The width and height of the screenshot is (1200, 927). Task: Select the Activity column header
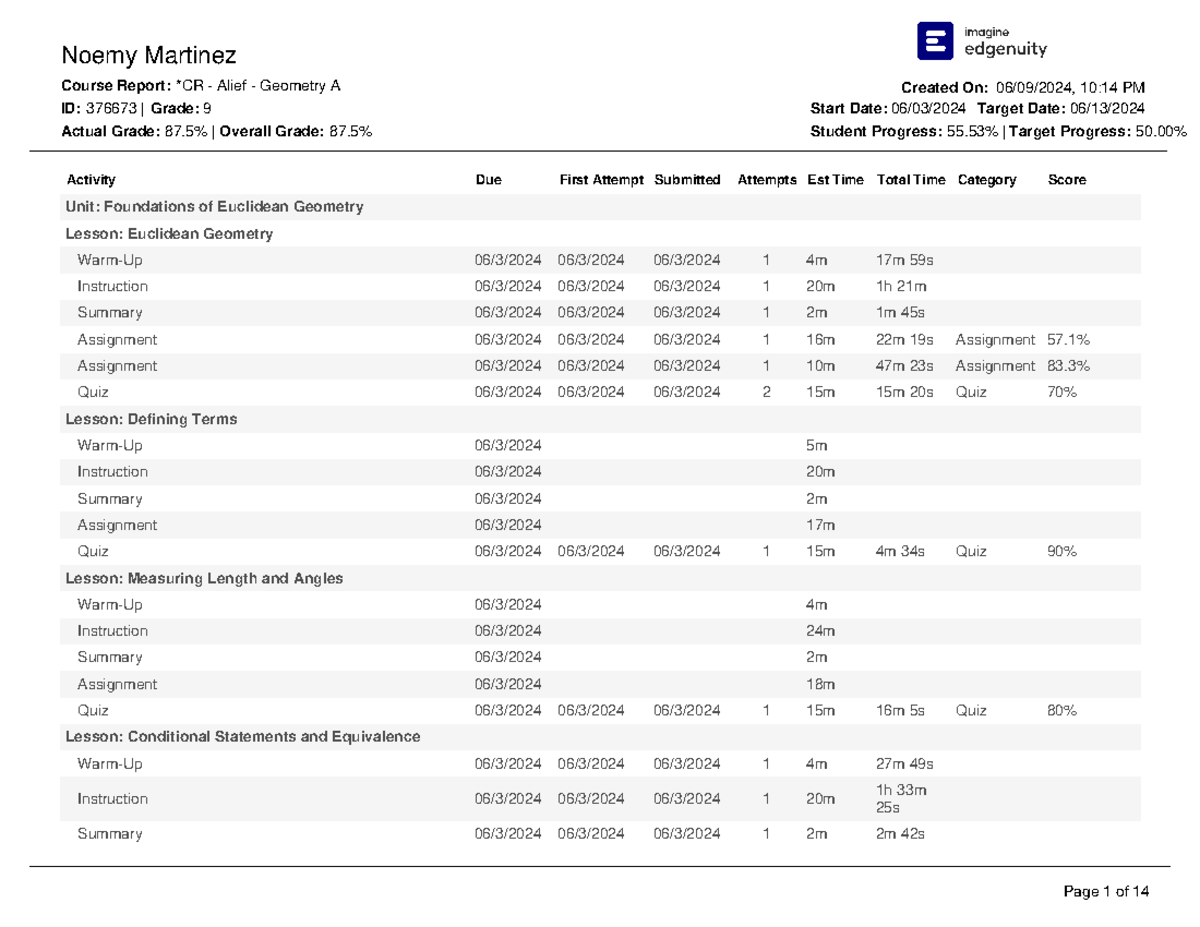[91, 180]
